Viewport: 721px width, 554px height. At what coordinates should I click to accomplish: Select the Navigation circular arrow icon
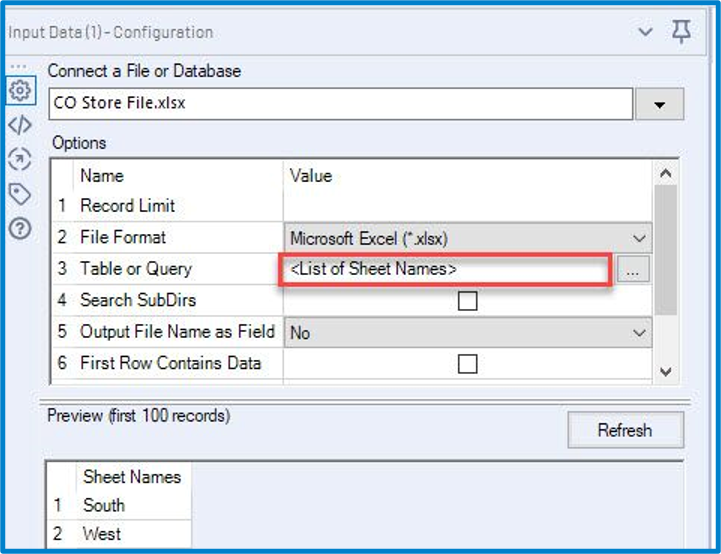(x=20, y=159)
